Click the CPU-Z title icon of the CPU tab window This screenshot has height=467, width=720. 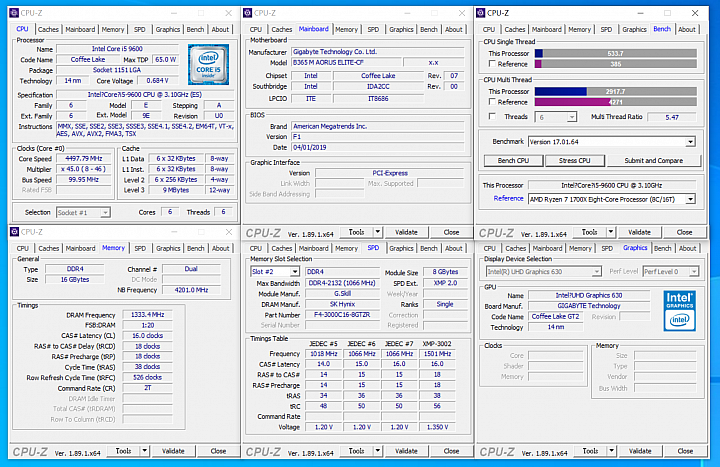point(14,13)
